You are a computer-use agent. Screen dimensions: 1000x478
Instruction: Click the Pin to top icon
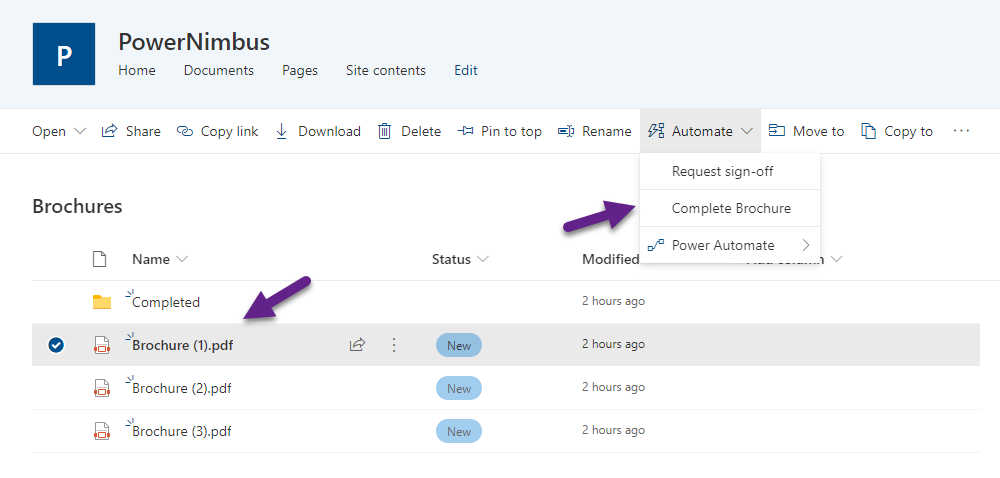(465, 131)
